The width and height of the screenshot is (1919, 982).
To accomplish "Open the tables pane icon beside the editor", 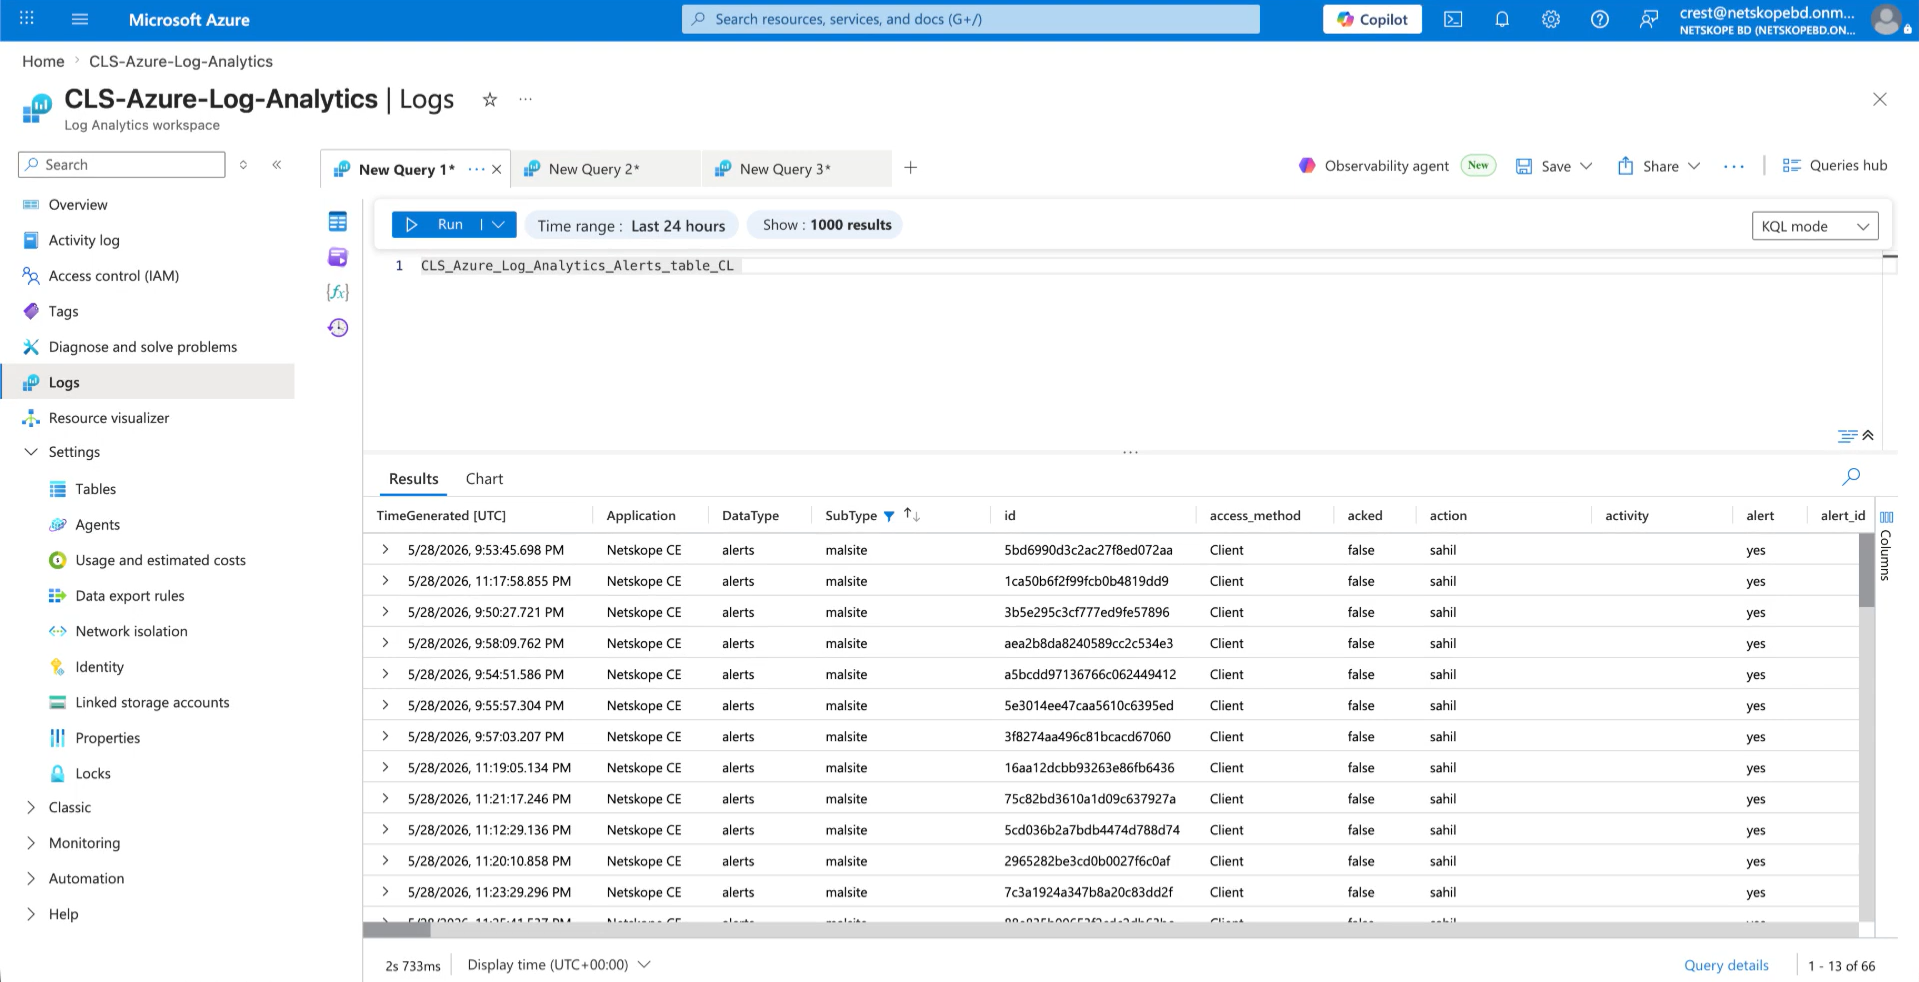I will (x=338, y=221).
